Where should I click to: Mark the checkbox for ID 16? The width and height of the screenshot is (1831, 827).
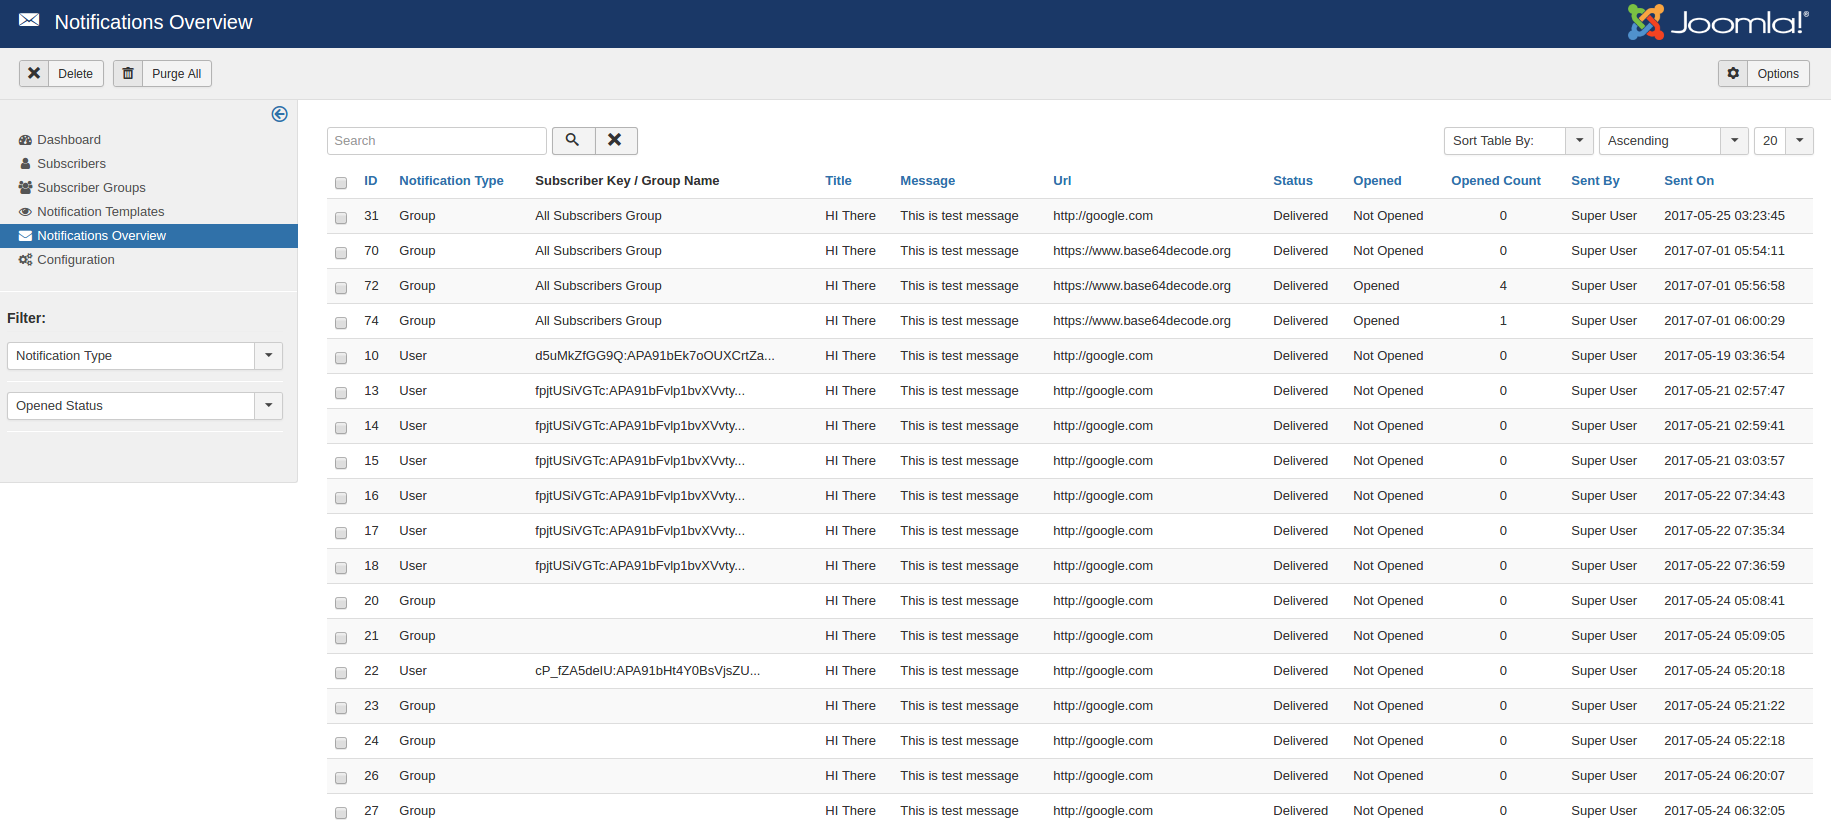[x=341, y=498]
